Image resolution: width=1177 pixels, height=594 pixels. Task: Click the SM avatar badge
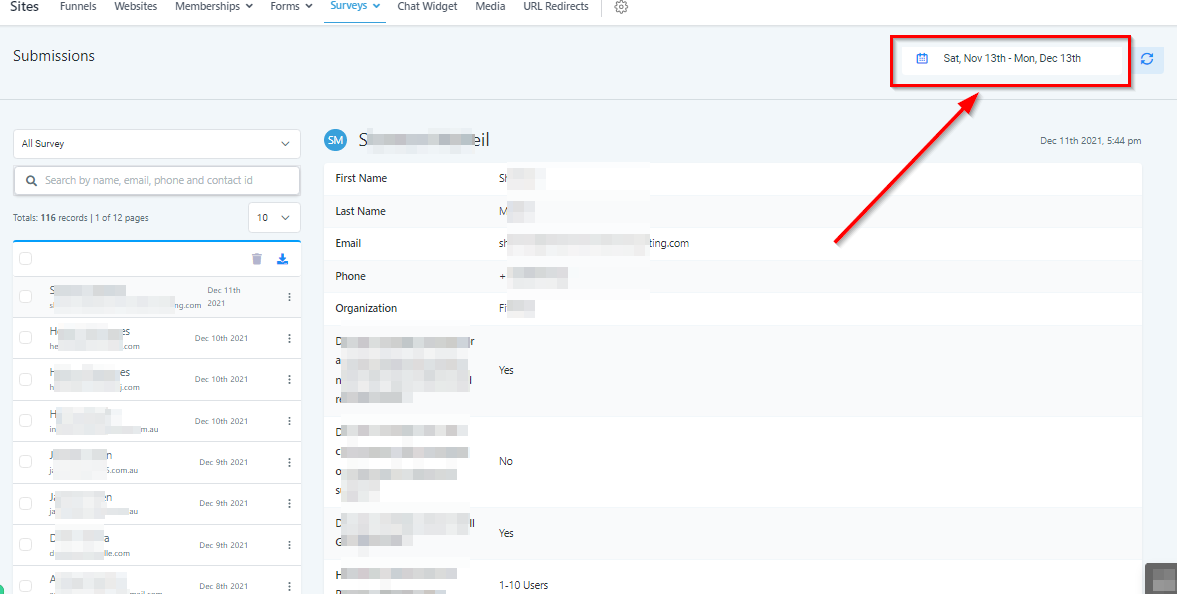[335, 141]
